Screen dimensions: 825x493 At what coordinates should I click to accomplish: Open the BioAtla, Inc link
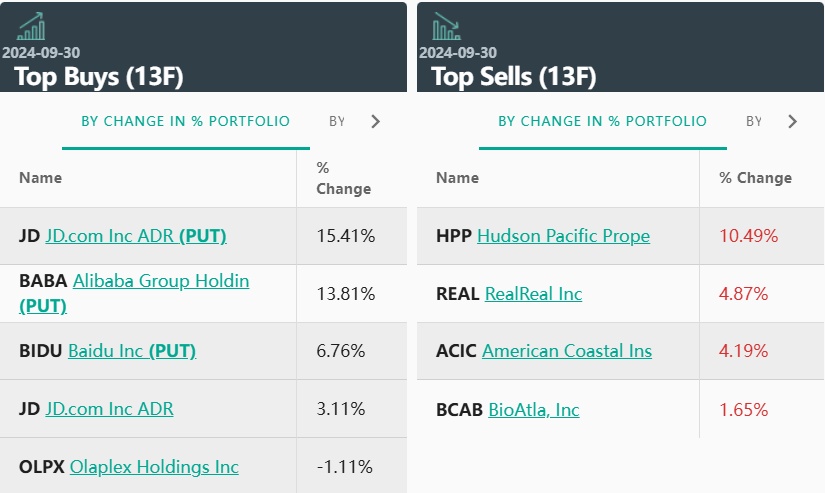coord(534,410)
